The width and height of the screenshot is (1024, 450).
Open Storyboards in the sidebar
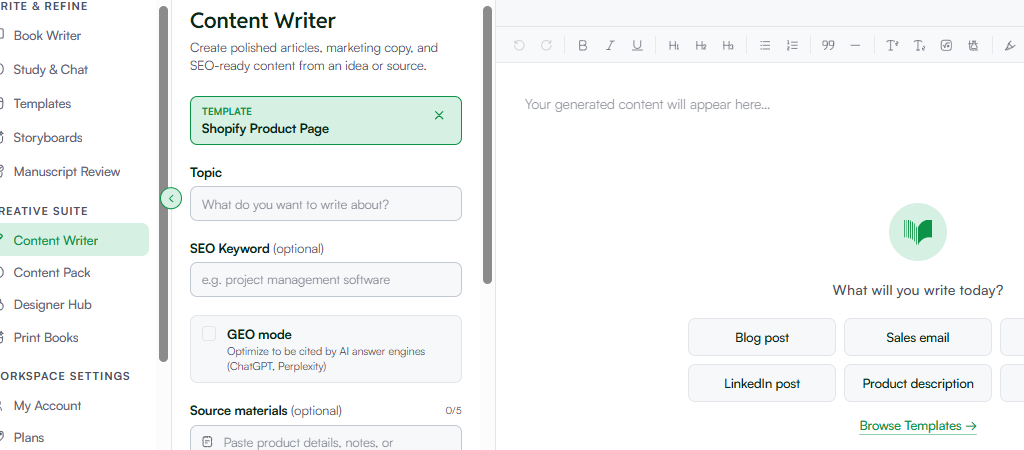48,138
